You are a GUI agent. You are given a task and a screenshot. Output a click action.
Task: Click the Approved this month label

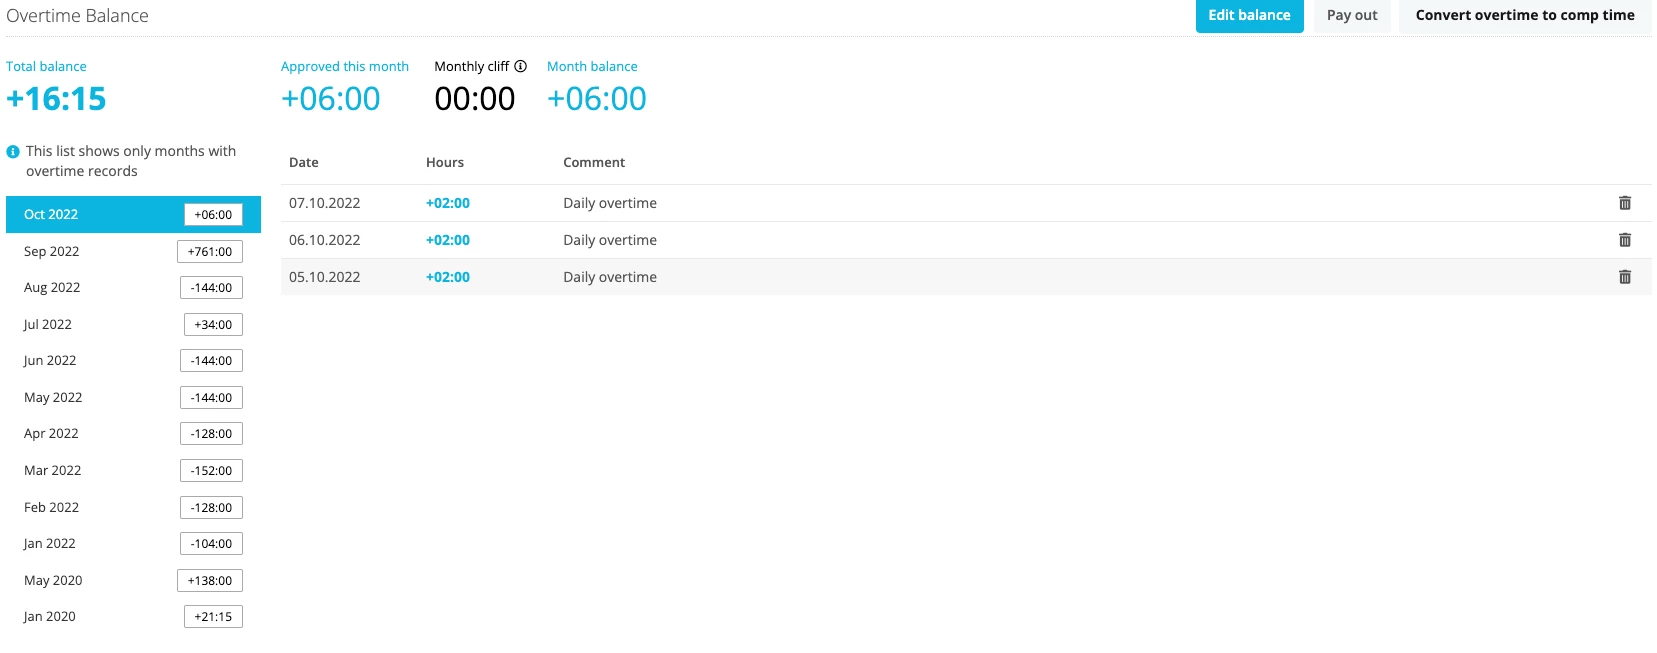click(x=345, y=66)
